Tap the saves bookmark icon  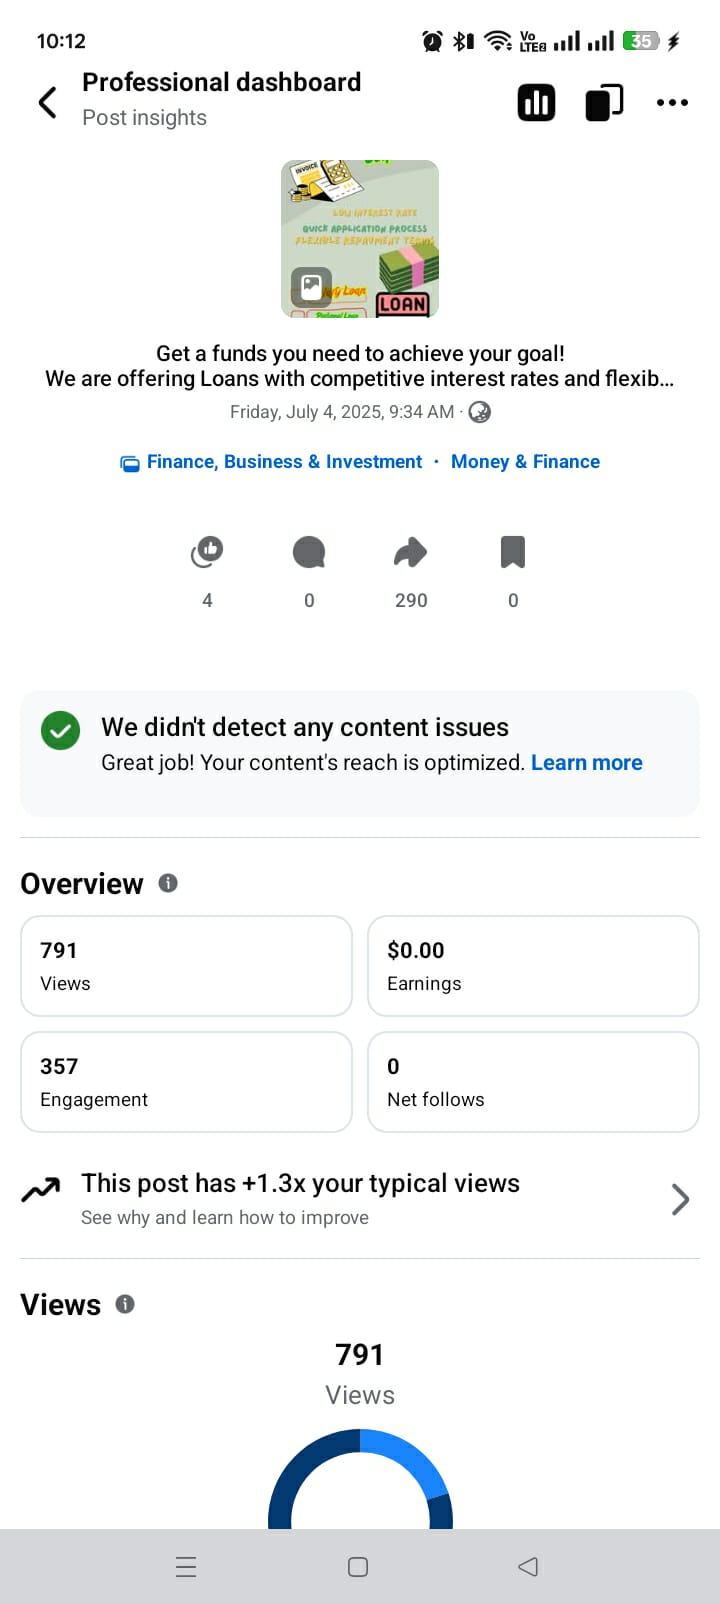point(513,552)
